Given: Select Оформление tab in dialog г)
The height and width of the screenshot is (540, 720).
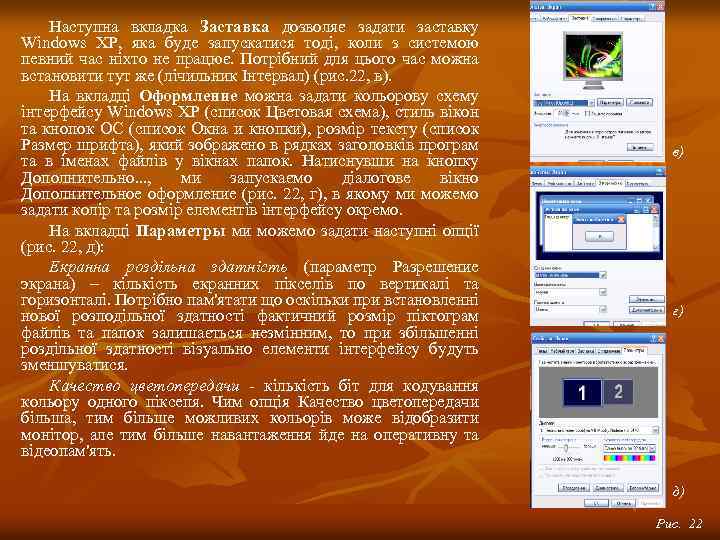Looking at the screenshot, I should pos(610,183).
